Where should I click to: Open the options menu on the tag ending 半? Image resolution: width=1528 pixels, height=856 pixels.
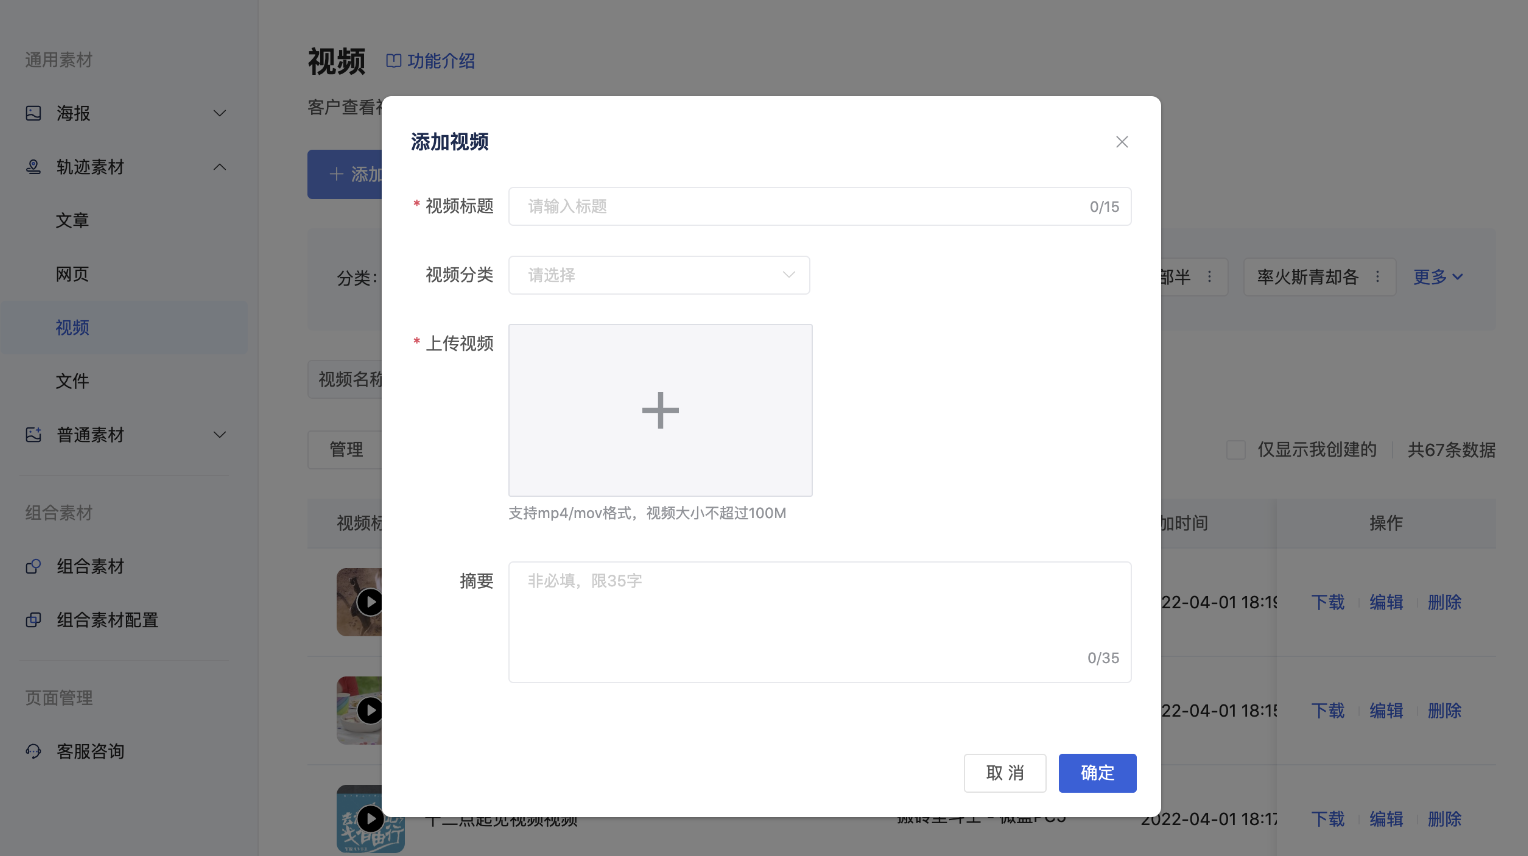pos(1209,277)
